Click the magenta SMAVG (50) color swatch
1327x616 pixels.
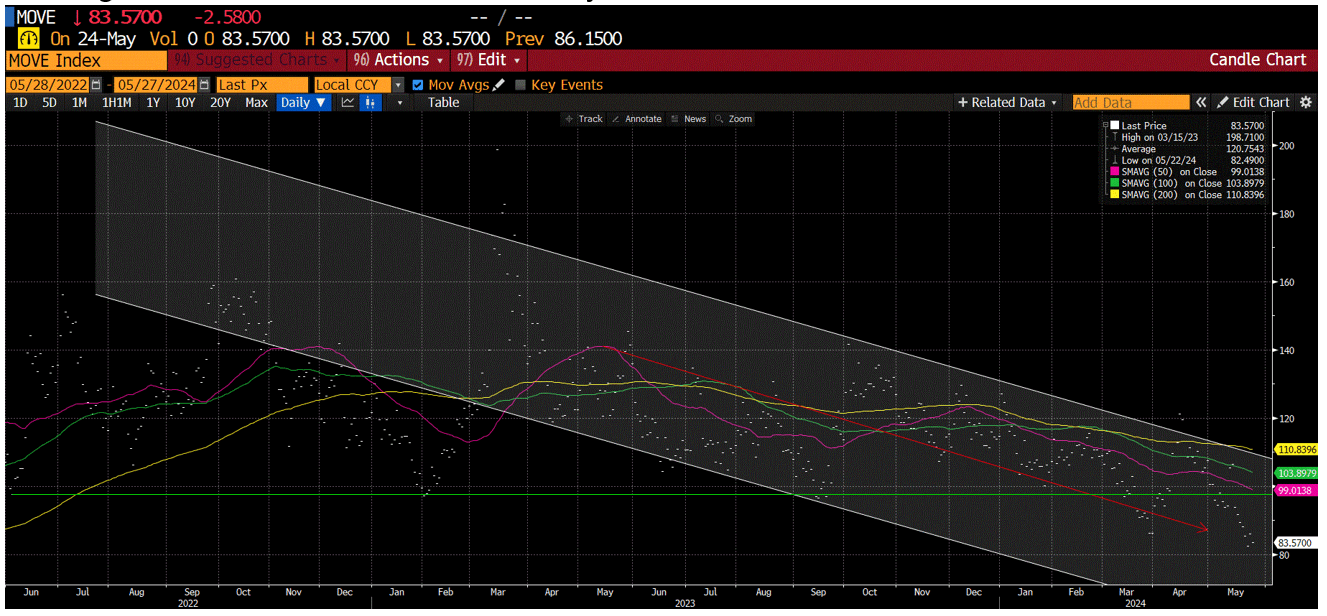[x=1114, y=171]
